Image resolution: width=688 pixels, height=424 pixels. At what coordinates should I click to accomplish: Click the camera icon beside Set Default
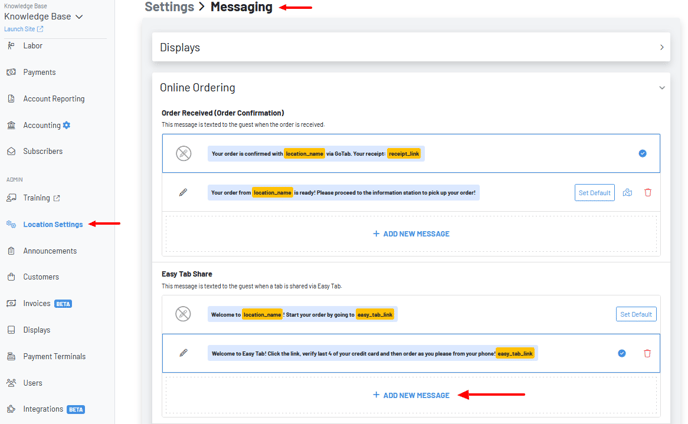(x=627, y=192)
